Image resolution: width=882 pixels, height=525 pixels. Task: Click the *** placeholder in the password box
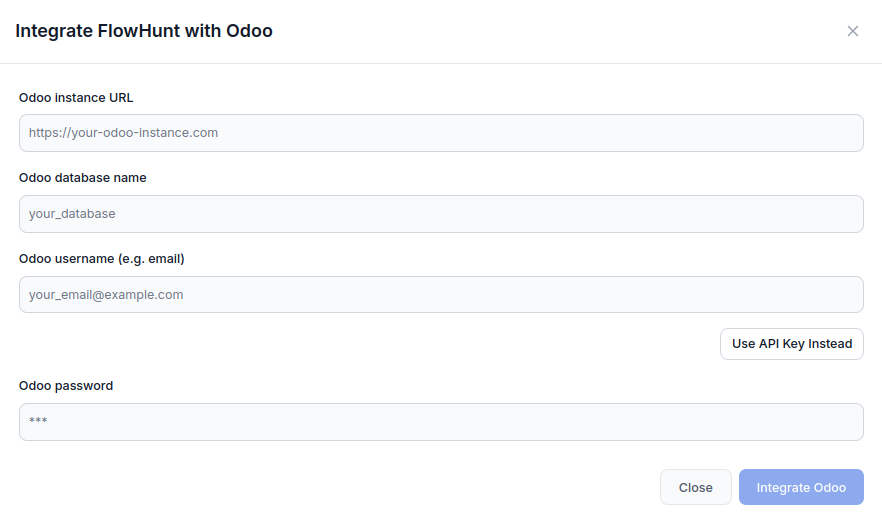click(38, 422)
